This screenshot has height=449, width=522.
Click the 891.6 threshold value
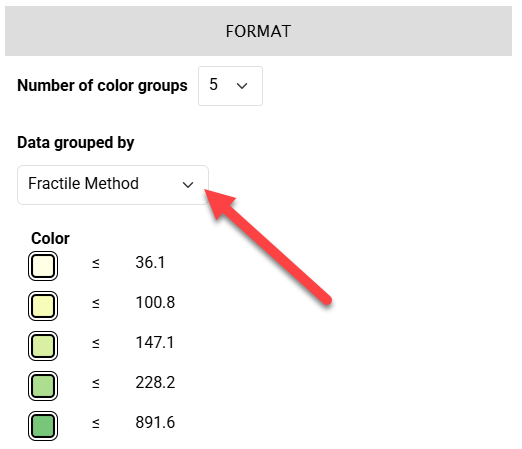click(x=155, y=422)
